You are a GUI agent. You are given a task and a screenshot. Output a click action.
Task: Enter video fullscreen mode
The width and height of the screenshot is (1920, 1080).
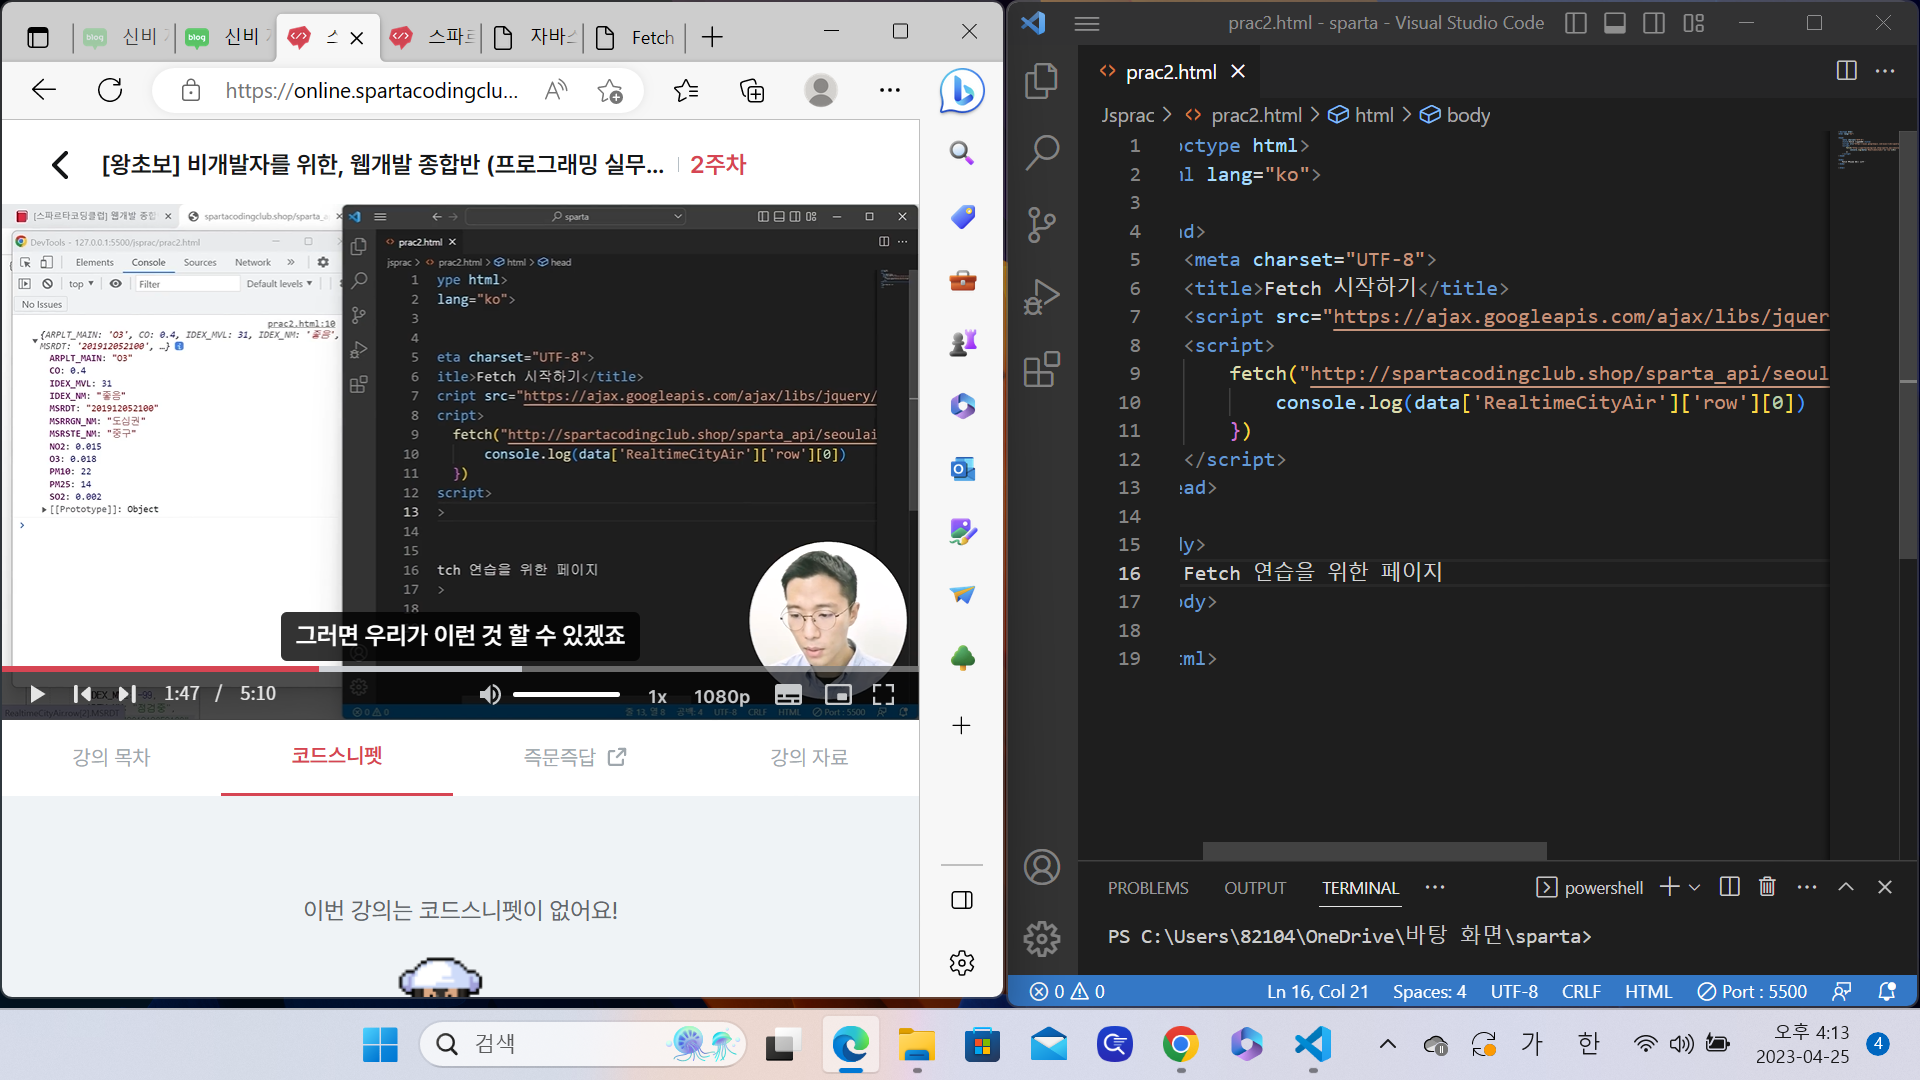[x=883, y=694]
